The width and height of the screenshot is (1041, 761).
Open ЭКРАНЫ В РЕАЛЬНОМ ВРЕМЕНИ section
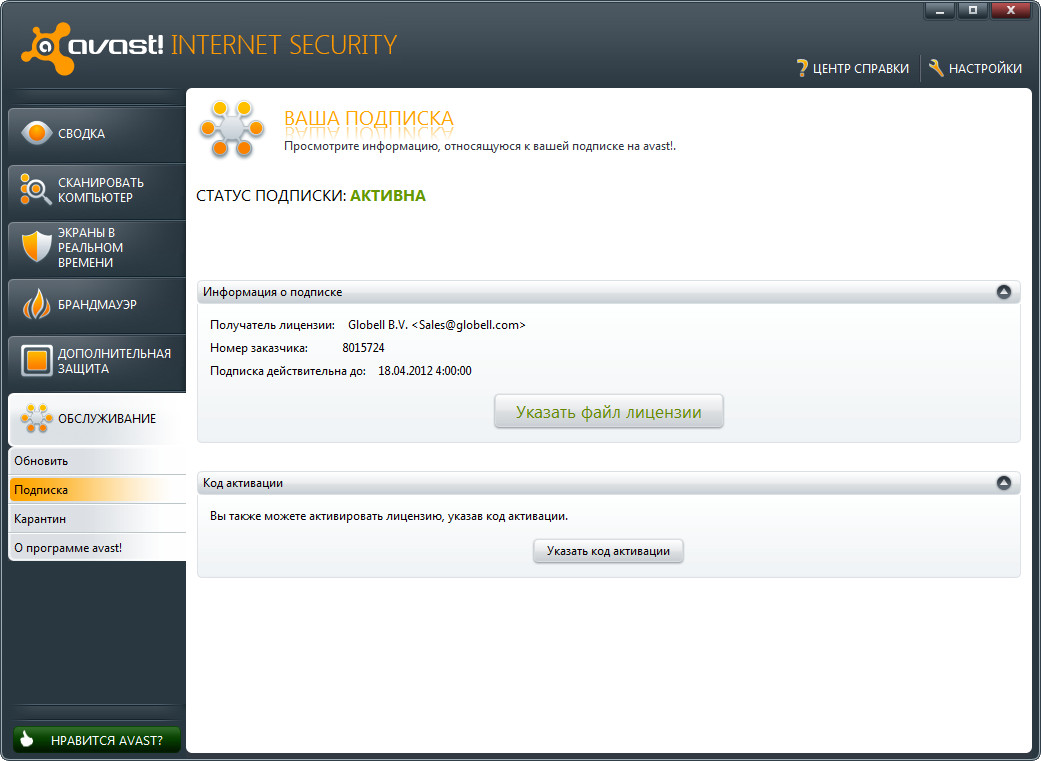[97, 247]
